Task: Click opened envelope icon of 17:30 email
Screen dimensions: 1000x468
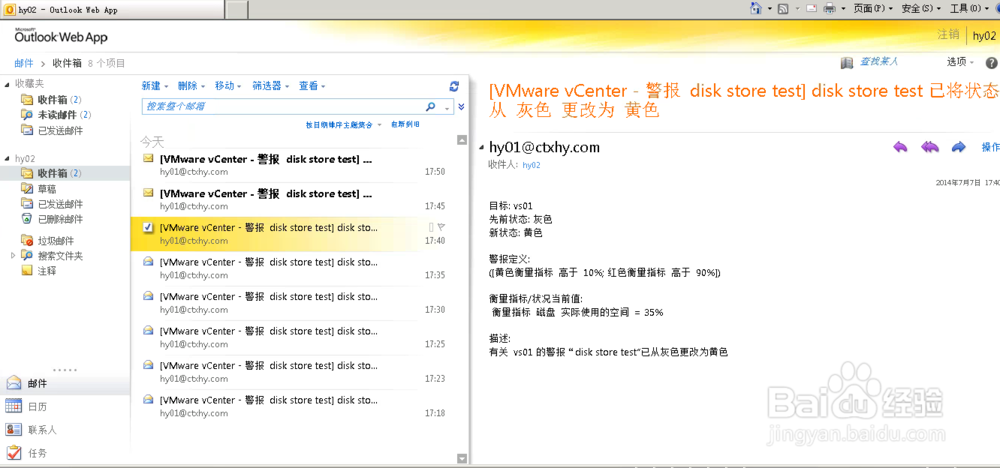Action: [148, 296]
